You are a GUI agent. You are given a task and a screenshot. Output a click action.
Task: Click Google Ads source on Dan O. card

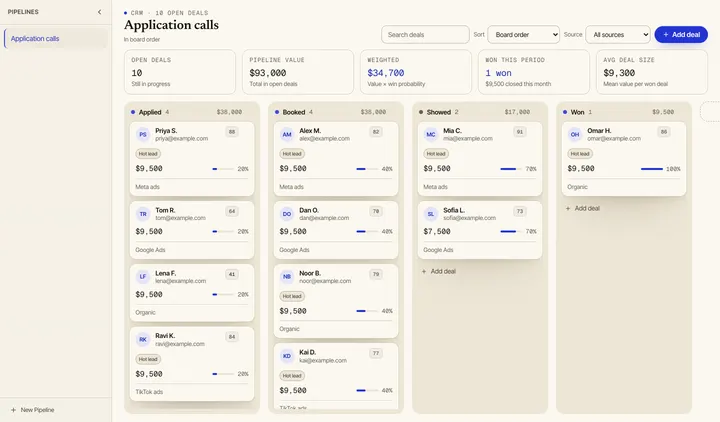point(294,250)
